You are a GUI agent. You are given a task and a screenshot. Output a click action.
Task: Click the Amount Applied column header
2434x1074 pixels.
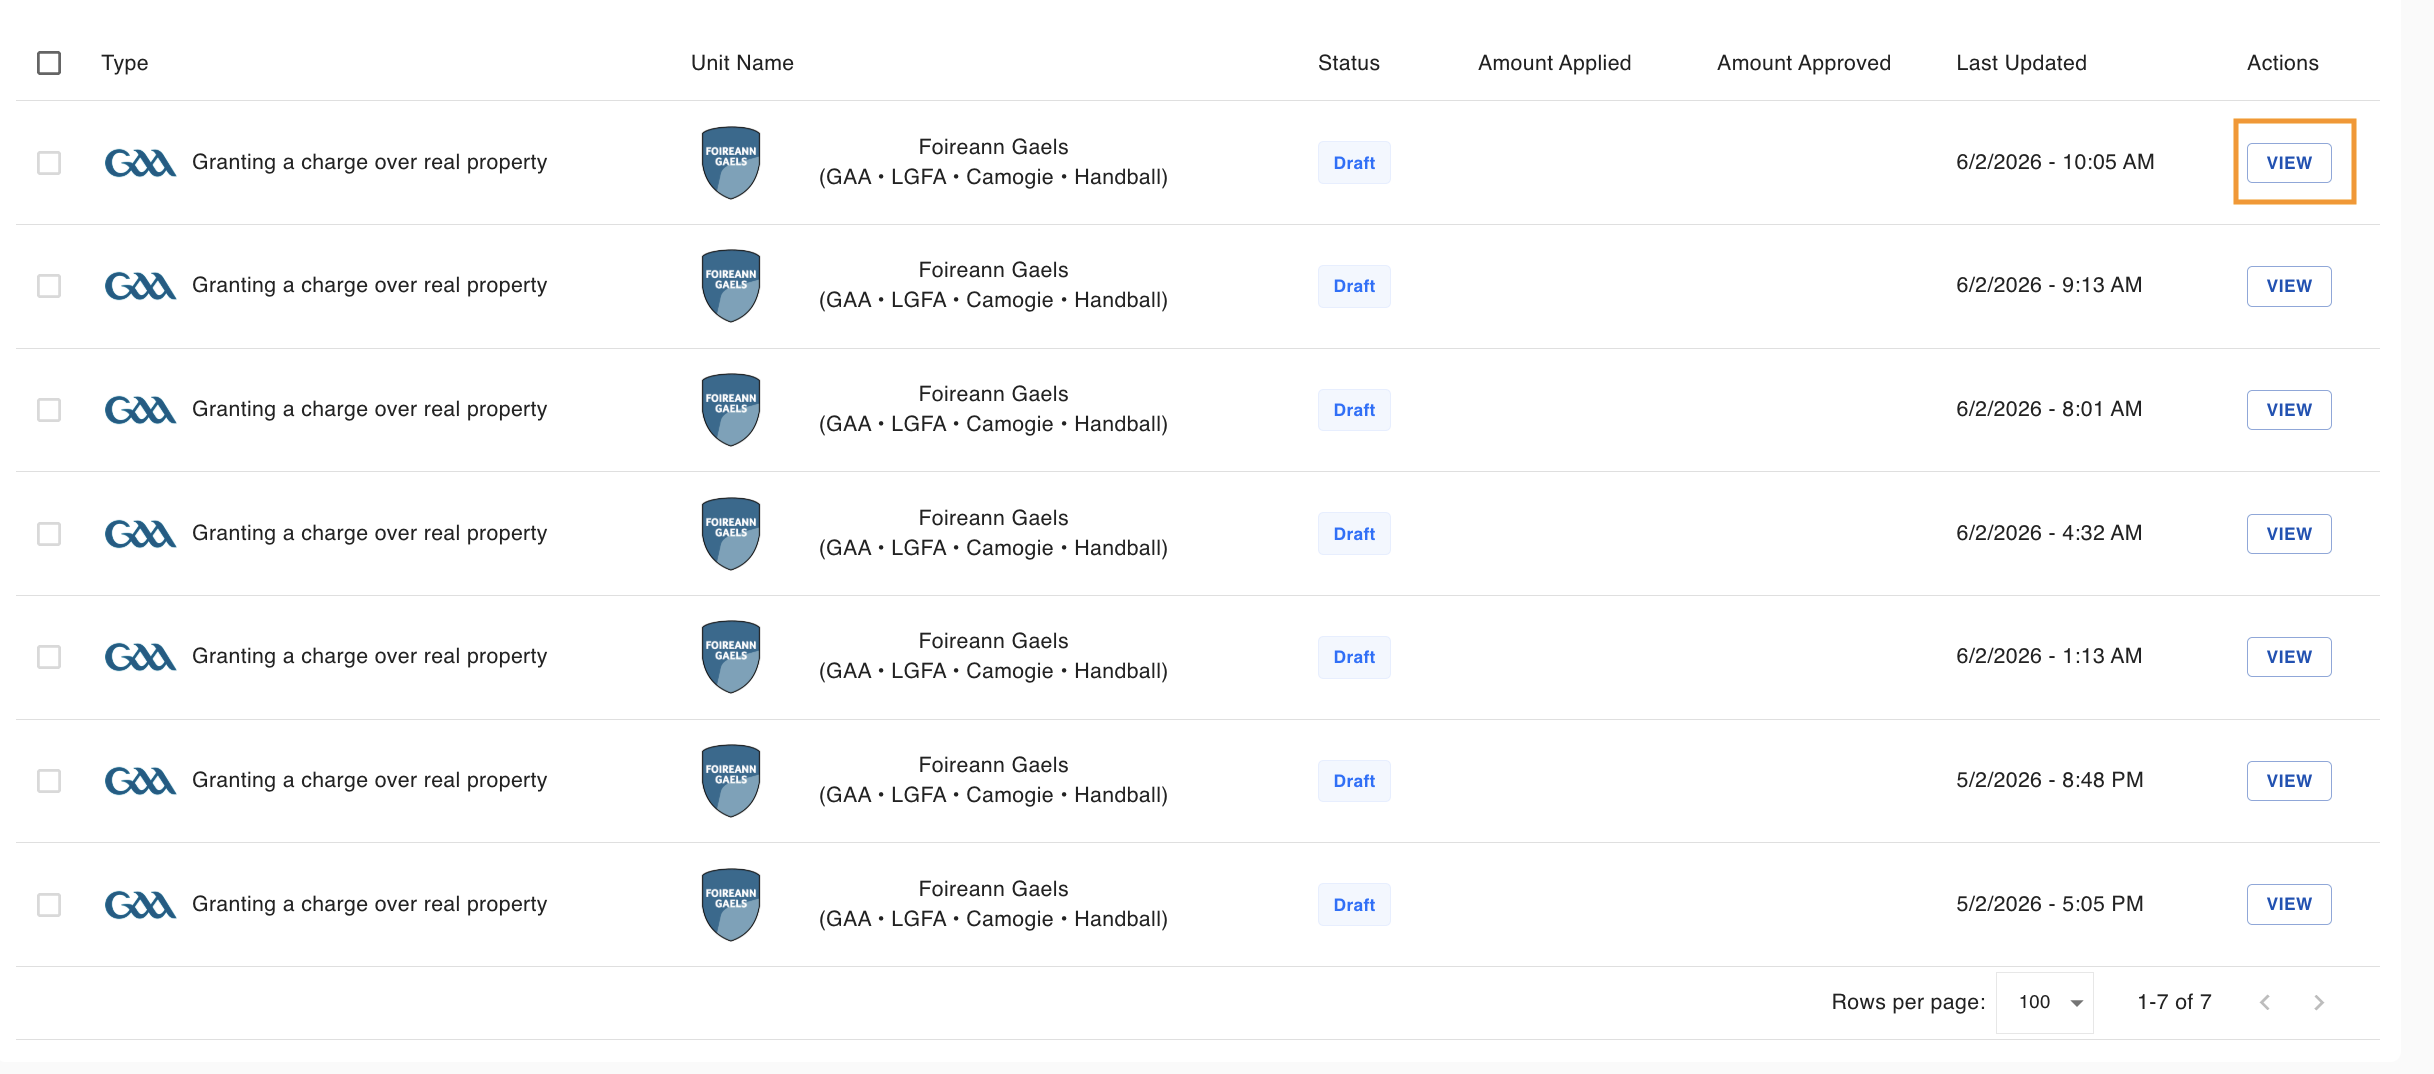[1554, 63]
